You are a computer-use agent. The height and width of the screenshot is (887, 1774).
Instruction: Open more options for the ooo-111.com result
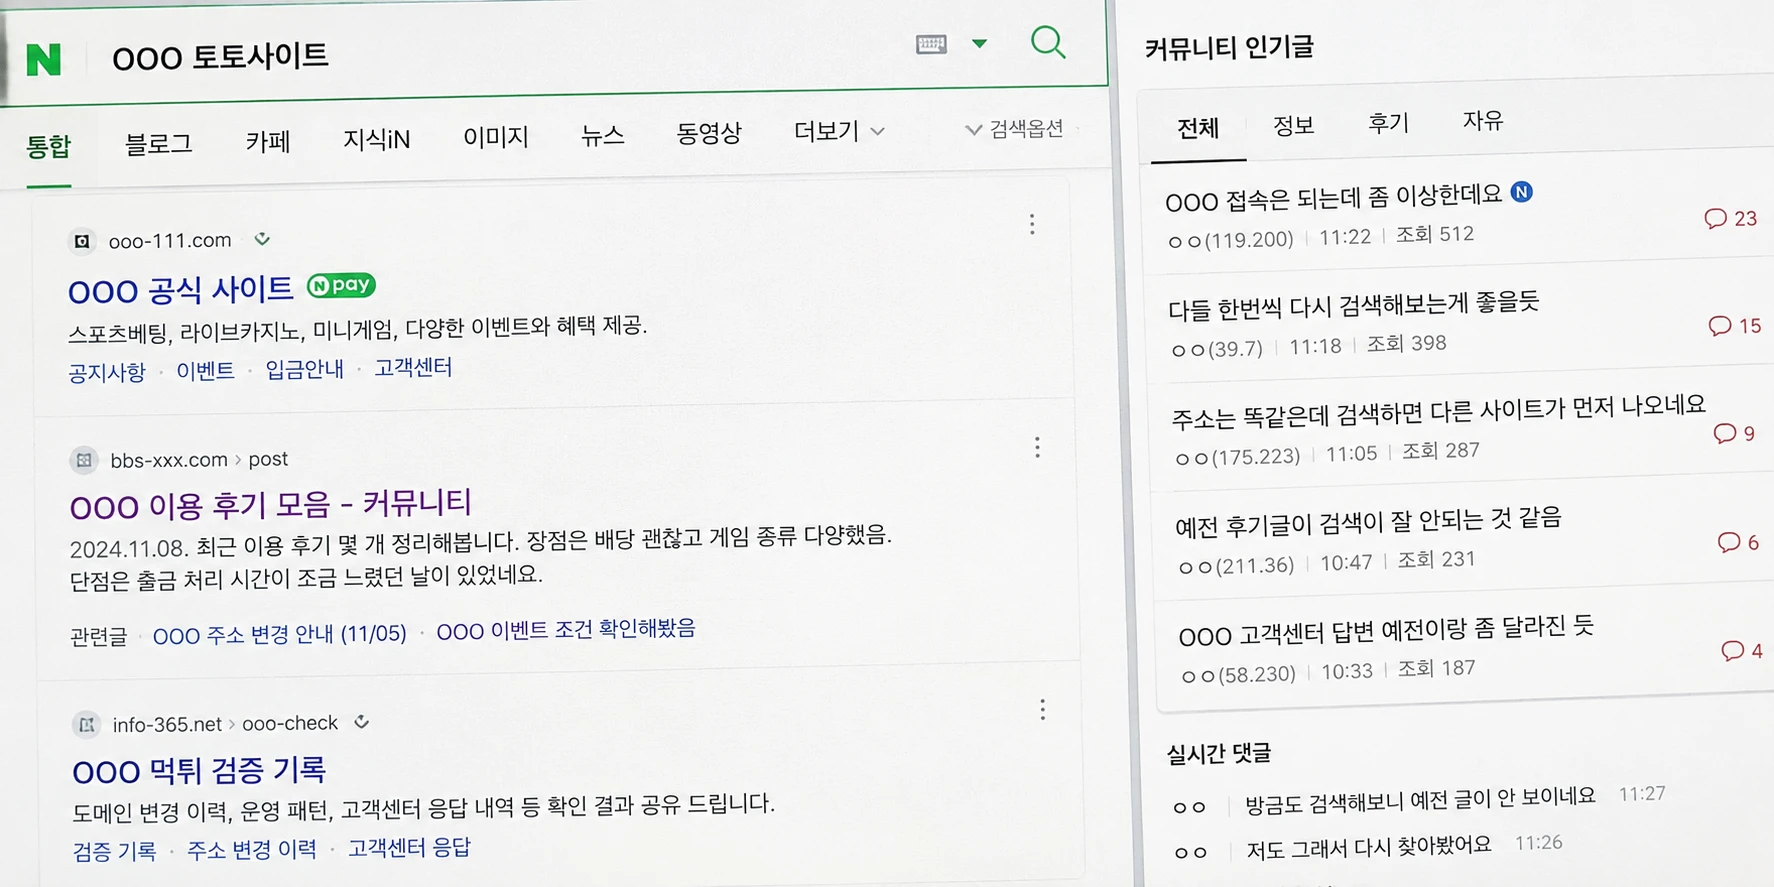(1032, 224)
